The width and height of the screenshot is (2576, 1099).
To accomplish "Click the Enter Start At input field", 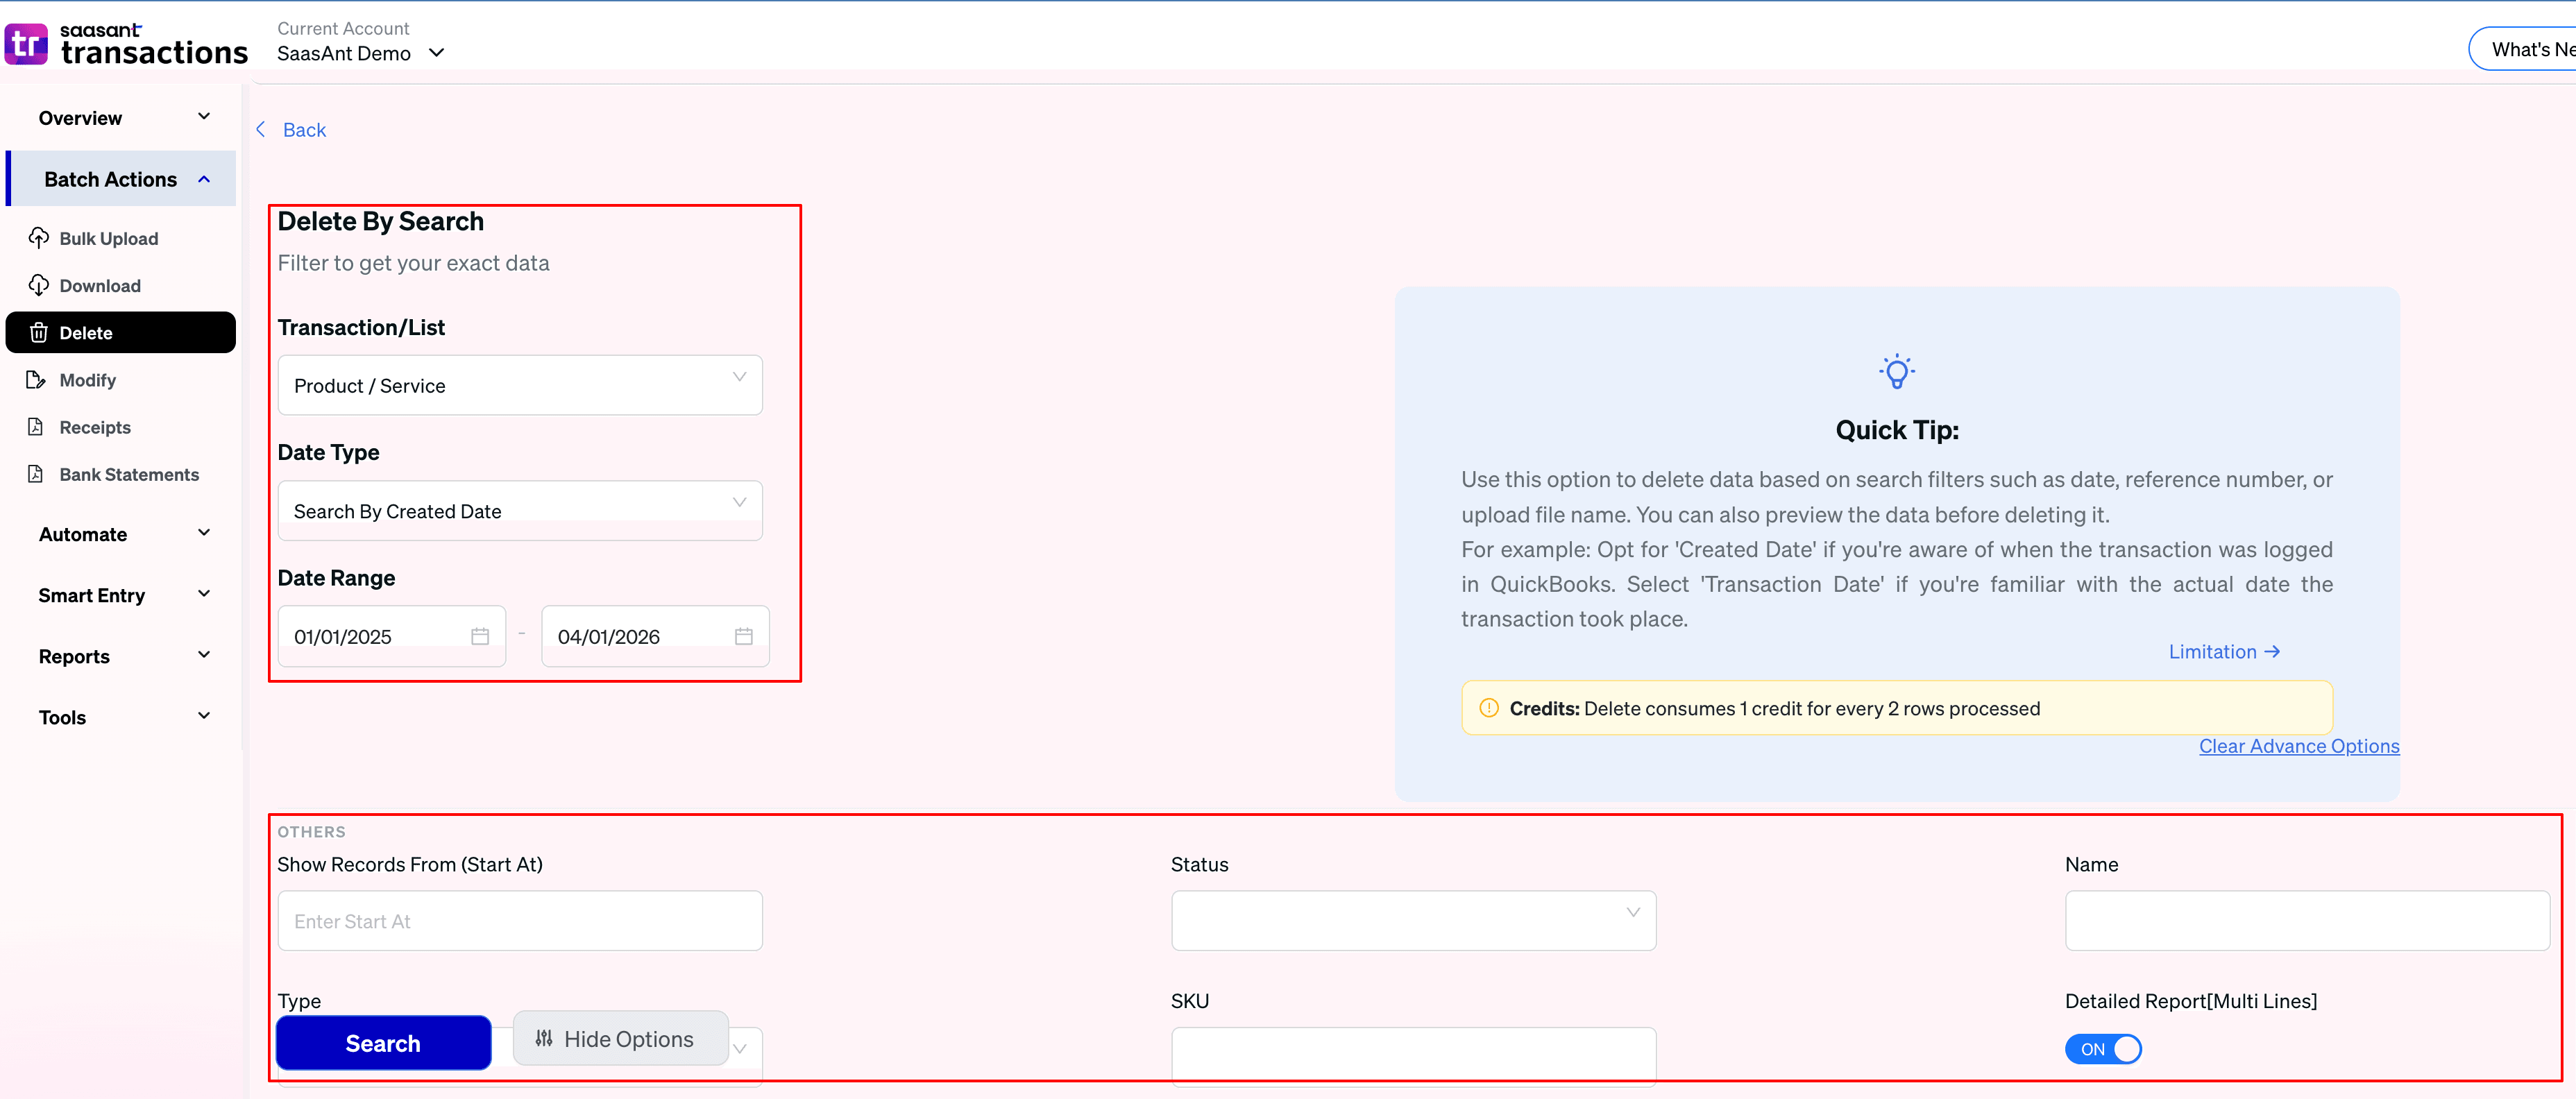I will click(519, 921).
